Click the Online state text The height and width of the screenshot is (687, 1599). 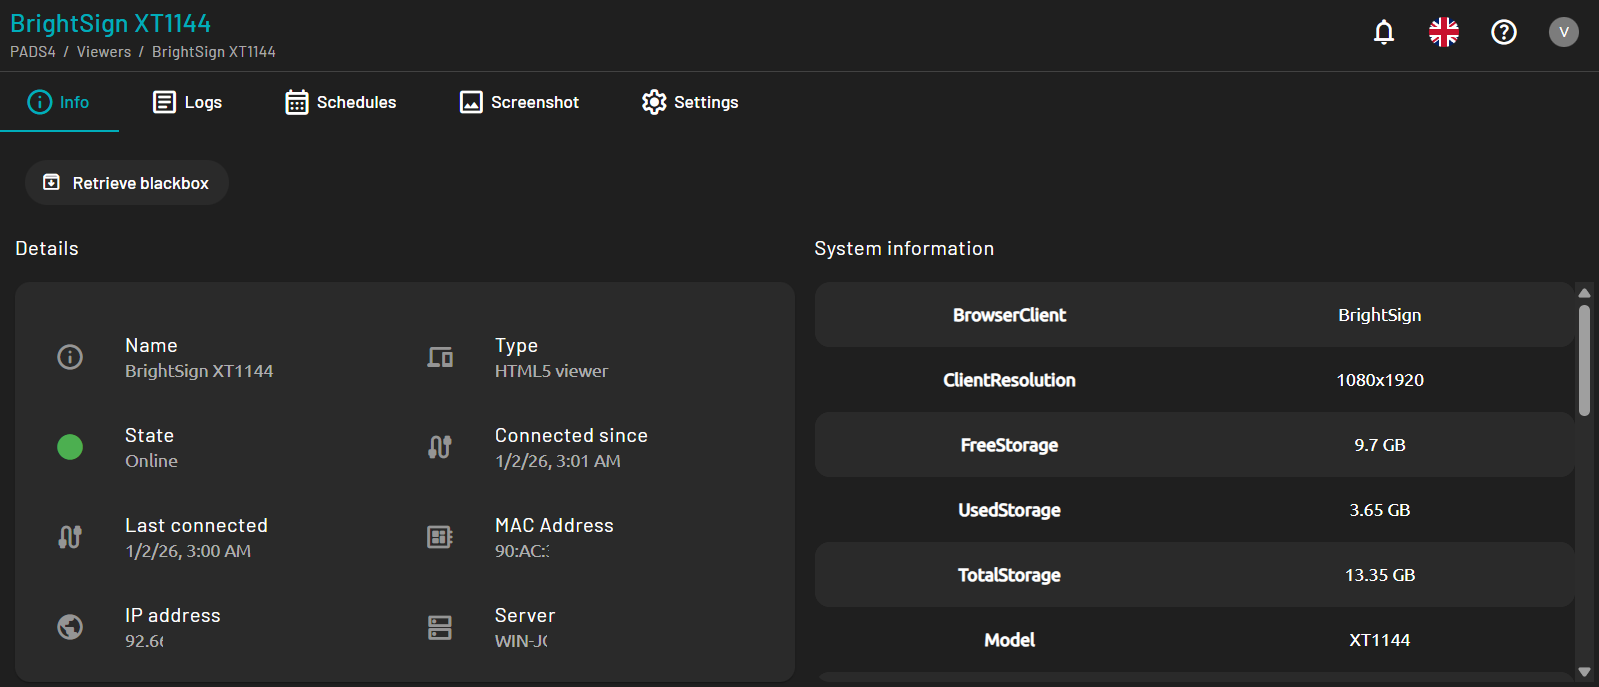click(x=151, y=461)
